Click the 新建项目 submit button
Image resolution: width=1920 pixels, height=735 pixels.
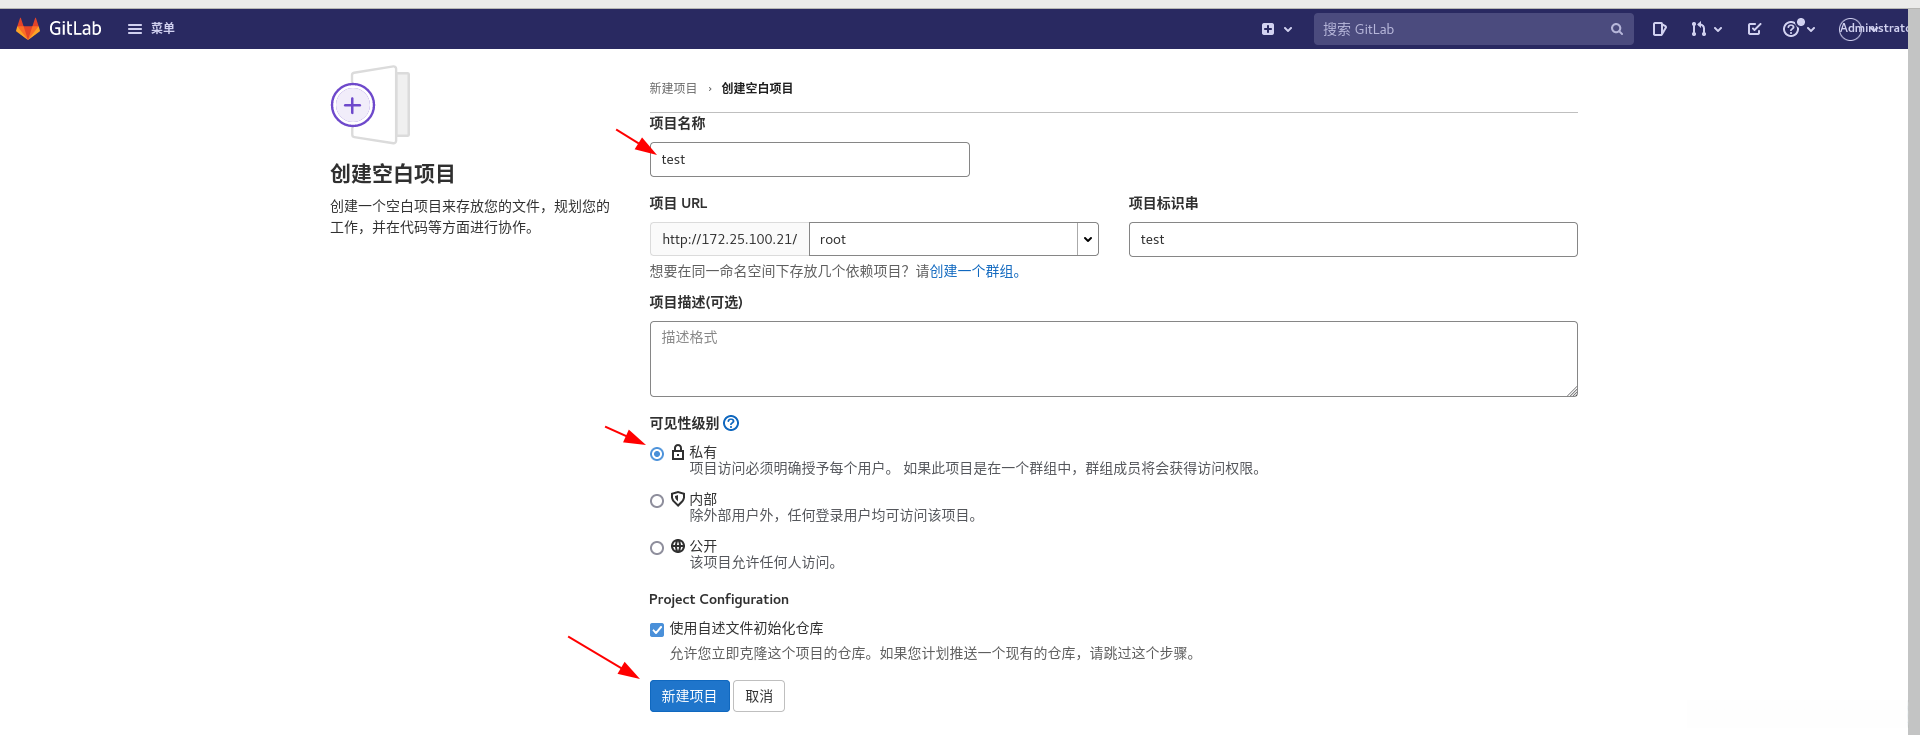[x=689, y=696]
